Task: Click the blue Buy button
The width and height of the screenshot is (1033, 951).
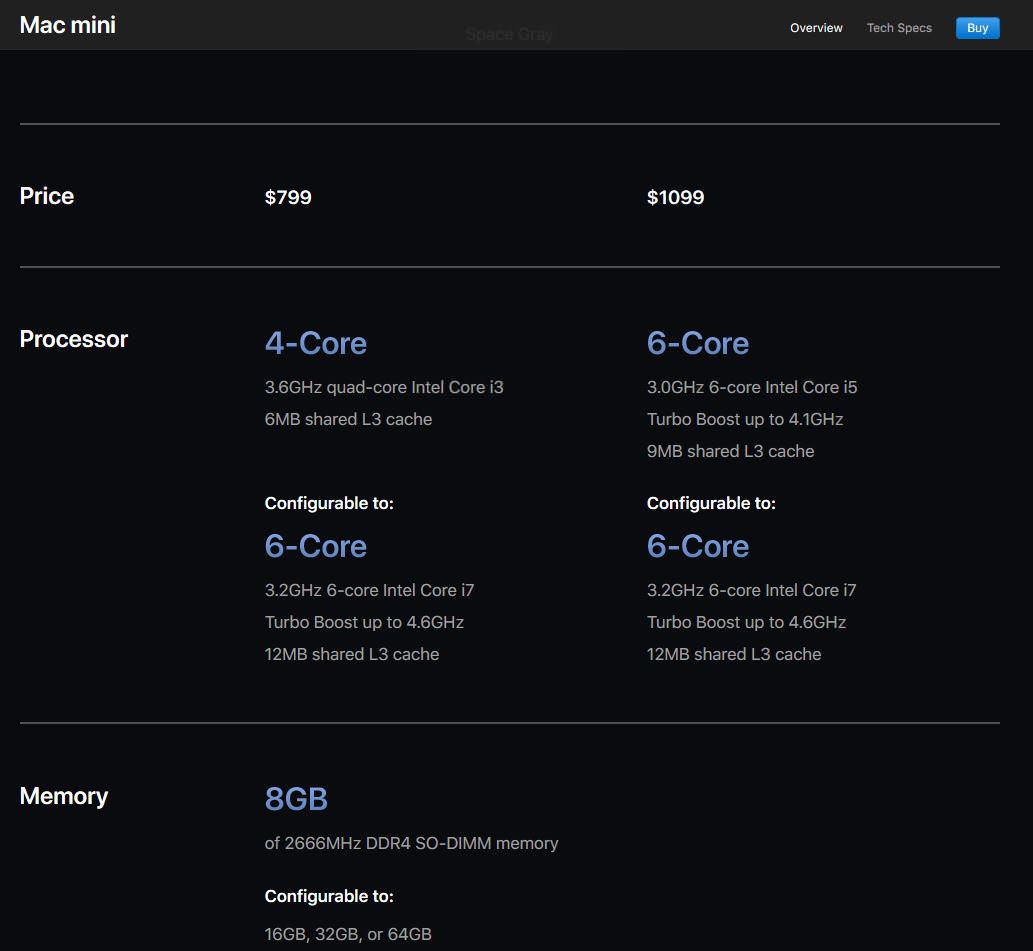Action: [x=977, y=28]
